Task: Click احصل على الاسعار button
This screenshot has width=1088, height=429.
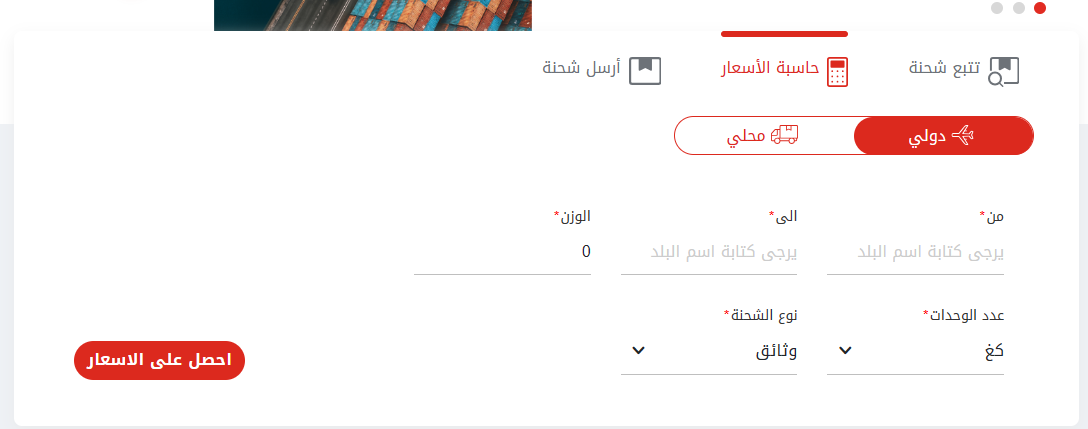Action: pos(160,360)
